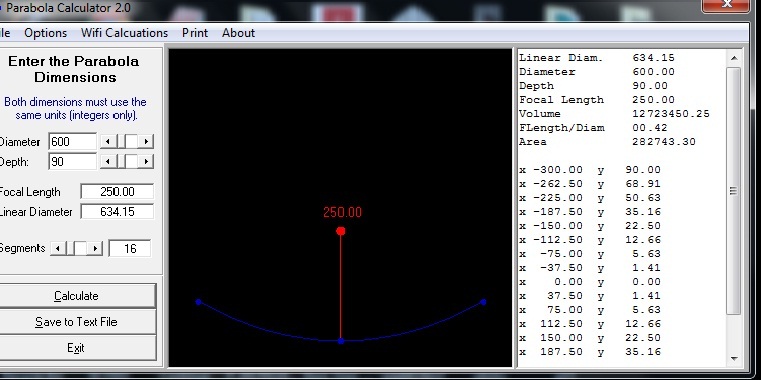Click the right blue parabola endpoint
Viewport: 761px width, 380px height.
tap(483, 302)
